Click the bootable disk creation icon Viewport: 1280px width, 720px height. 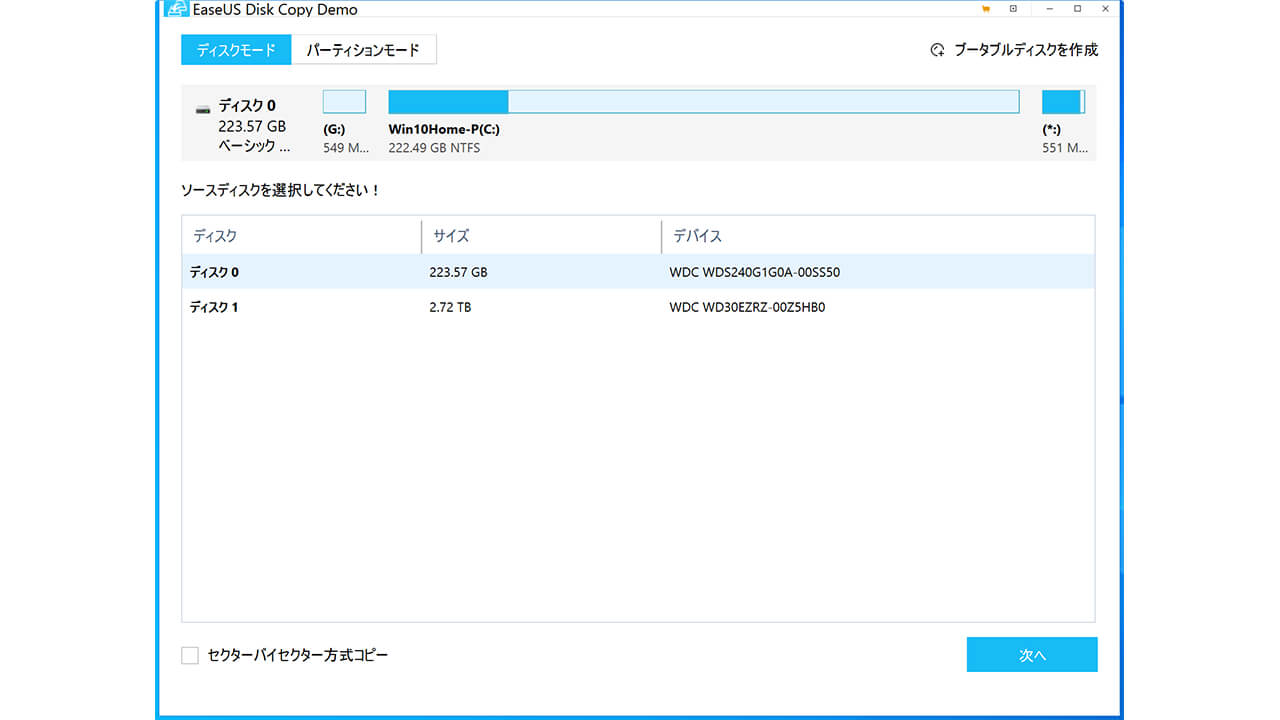(x=937, y=50)
